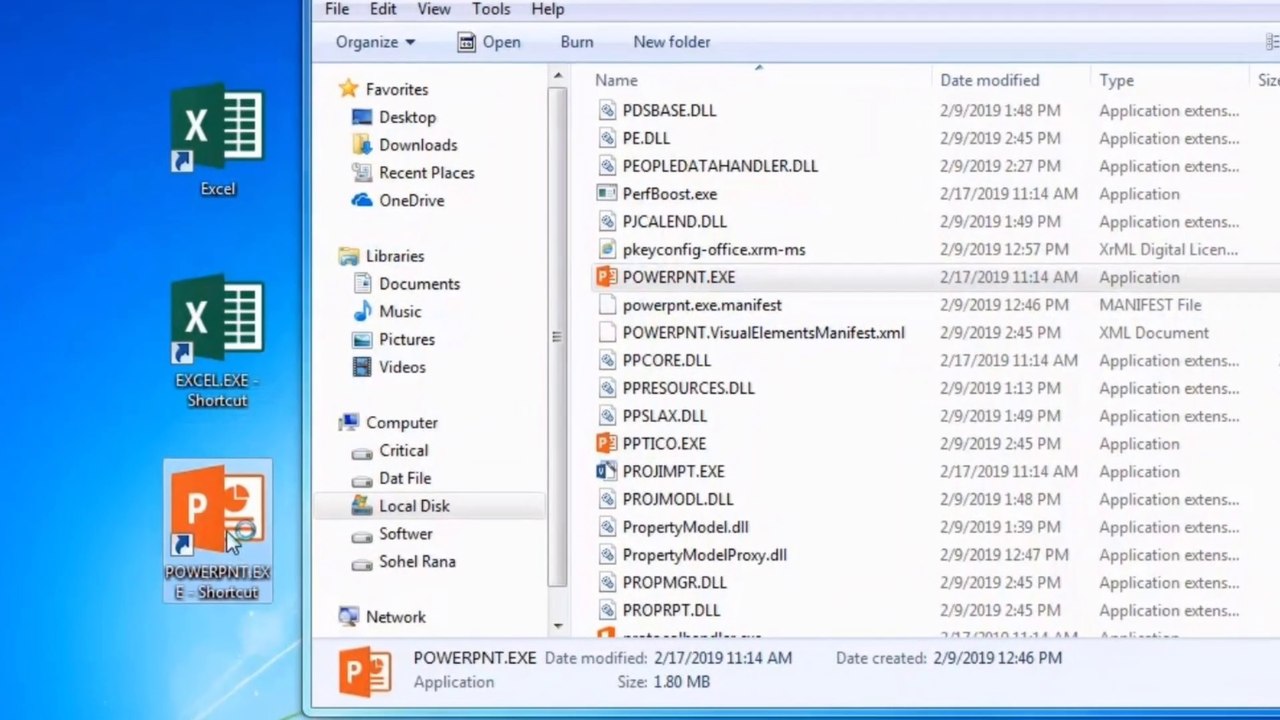Select the PJCALEND.DLL file name
Screen dimensions: 1280x720
point(674,222)
